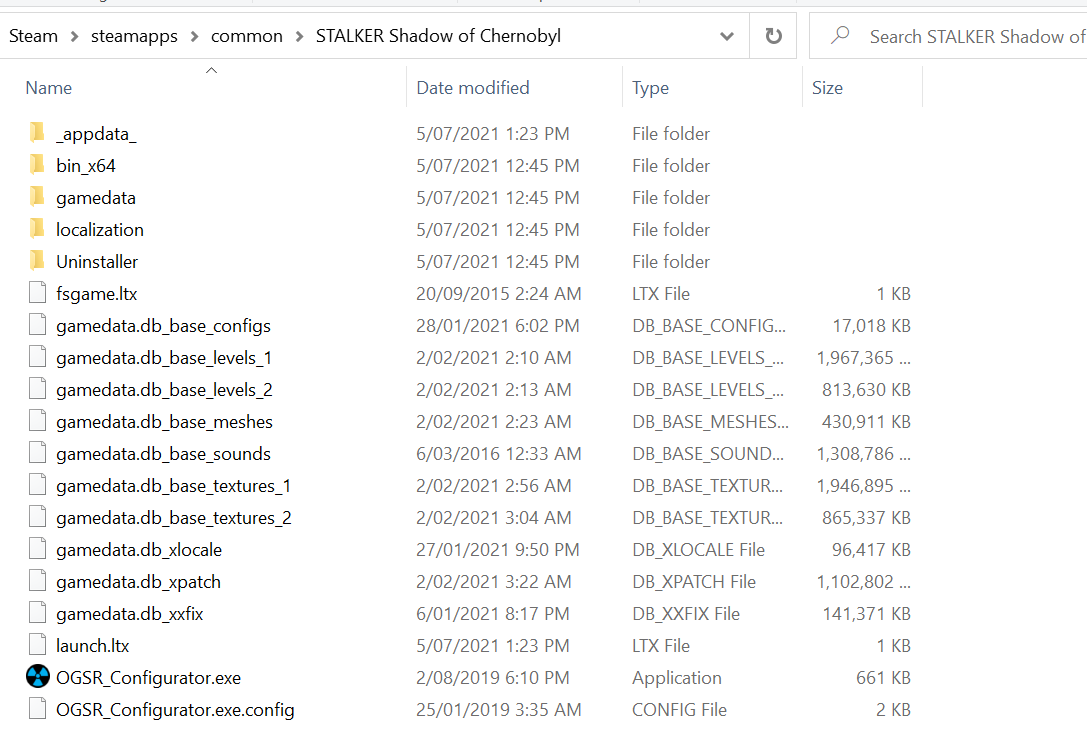The image size is (1087, 732).
Task: Click the gamedata.db_base_configs file icon
Action: [37, 324]
